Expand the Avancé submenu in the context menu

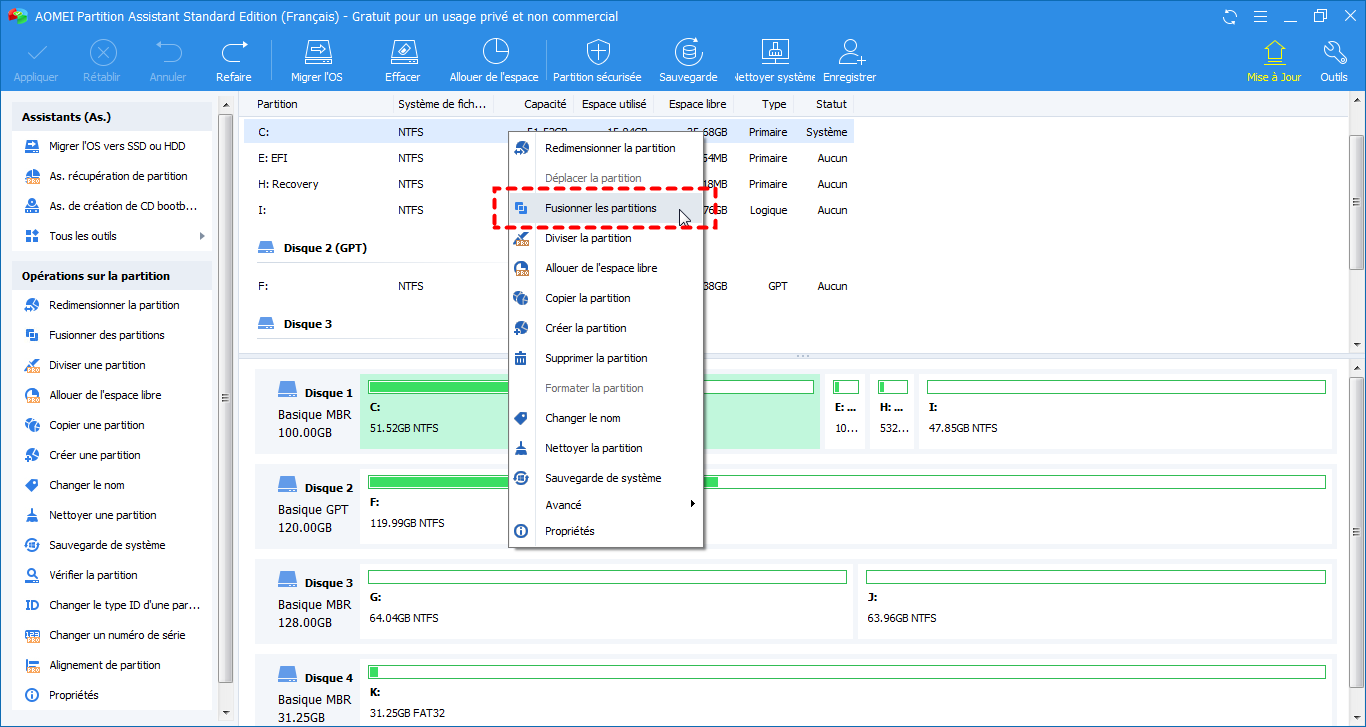[606, 505]
